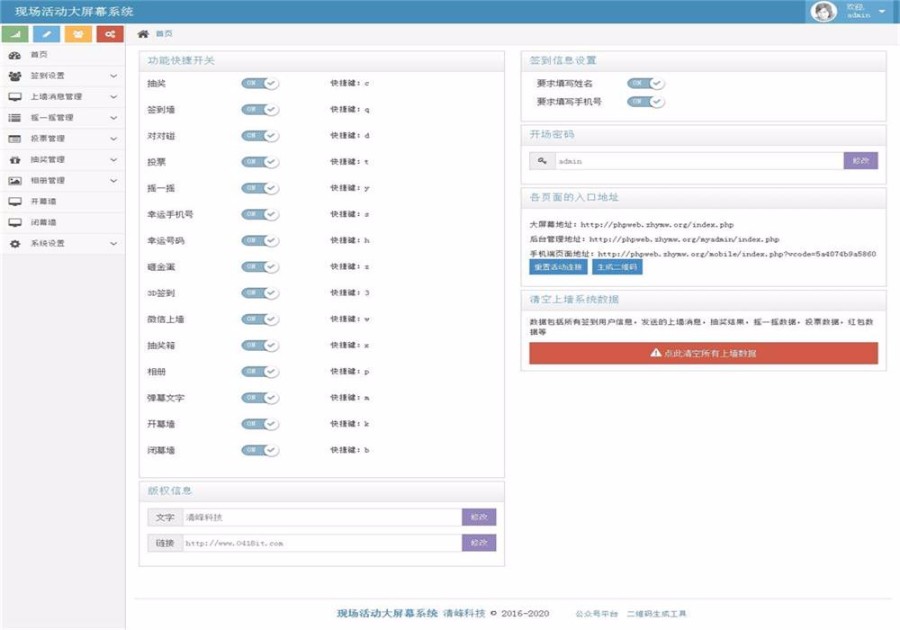900x630 pixels.
Task: Click the red 点此清空所有上墙数据 button
Action: (x=698, y=353)
